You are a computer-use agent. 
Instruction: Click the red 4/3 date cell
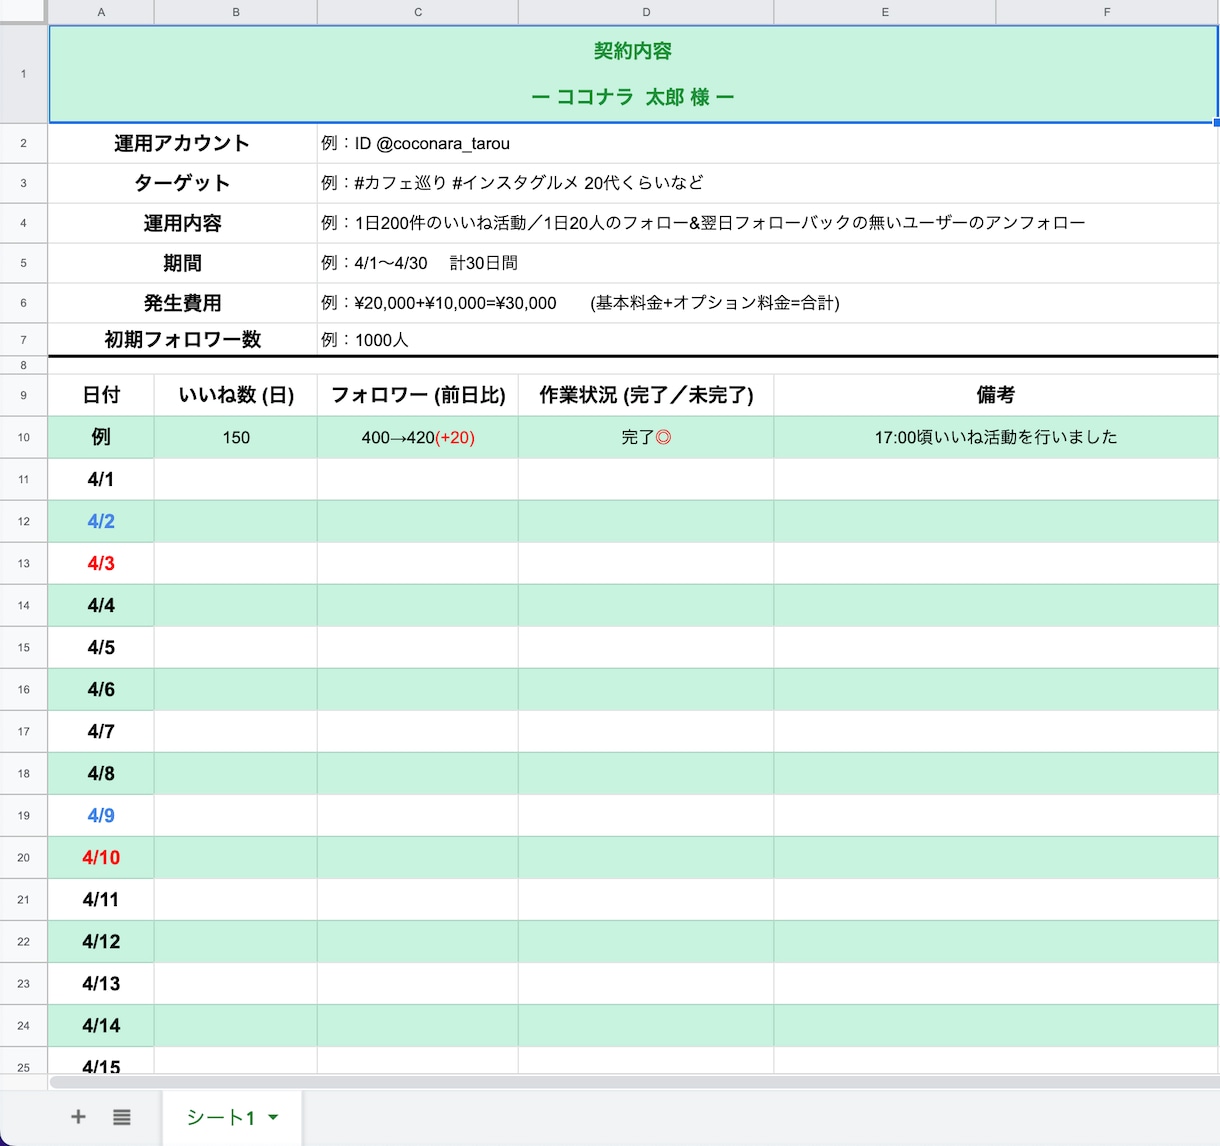(101, 563)
